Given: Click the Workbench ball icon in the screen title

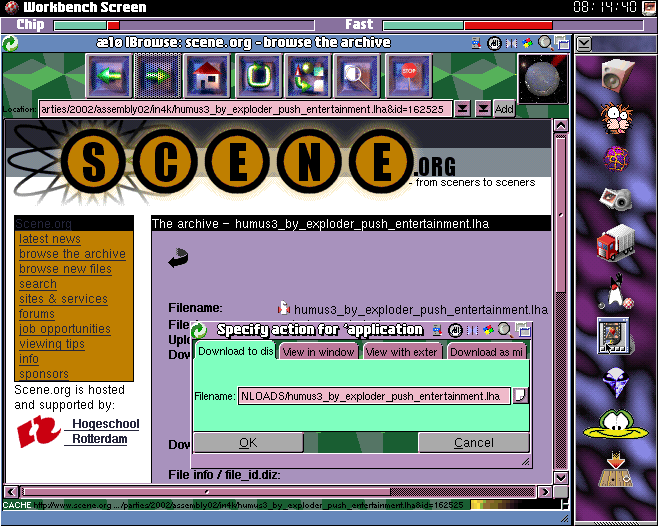Looking at the screenshot, I should pyautogui.click(x=12, y=7).
